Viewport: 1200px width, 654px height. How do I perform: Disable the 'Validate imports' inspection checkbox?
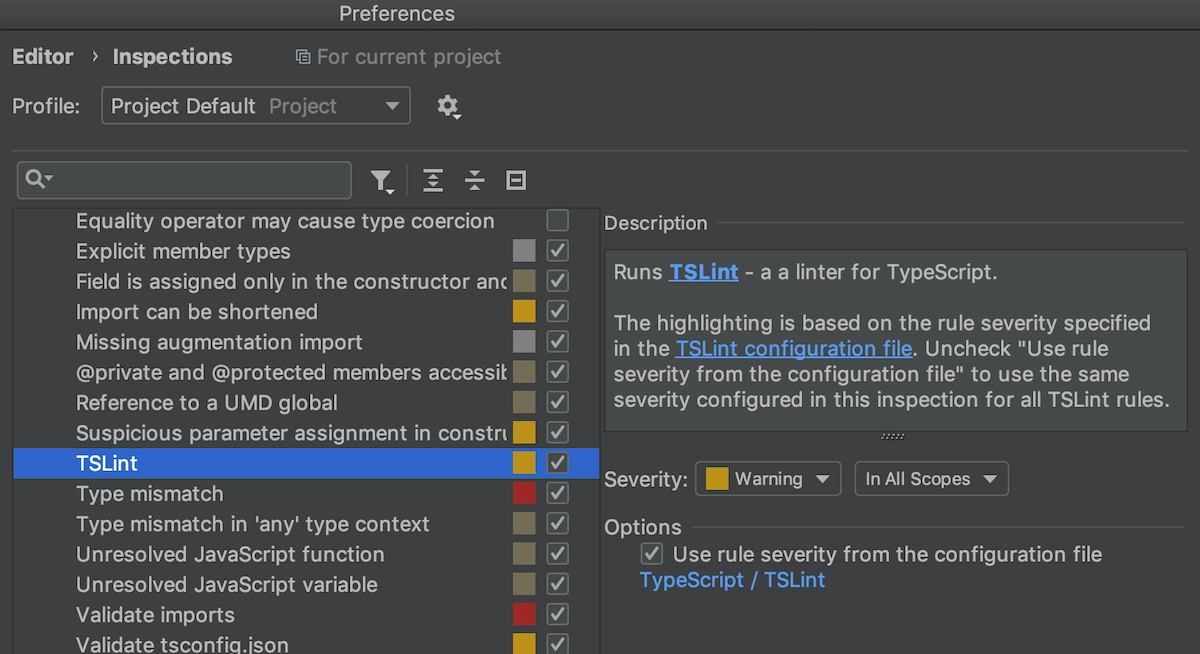(x=558, y=614)
